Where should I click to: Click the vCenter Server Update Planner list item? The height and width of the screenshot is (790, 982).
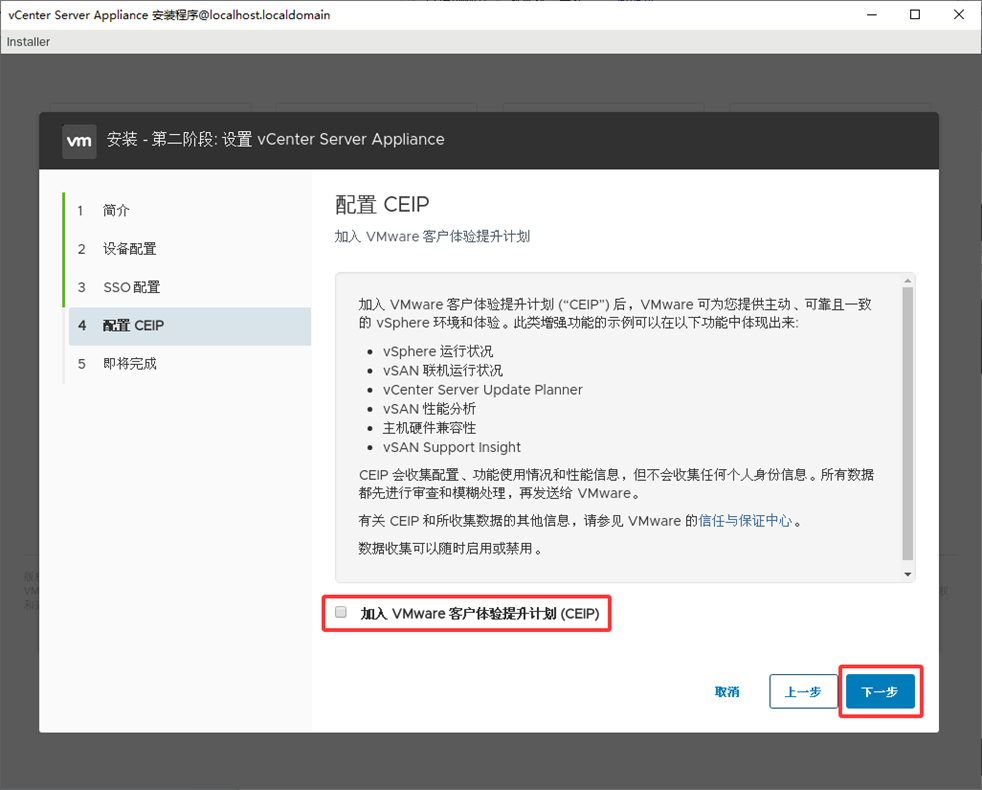(x=482, y=390)
